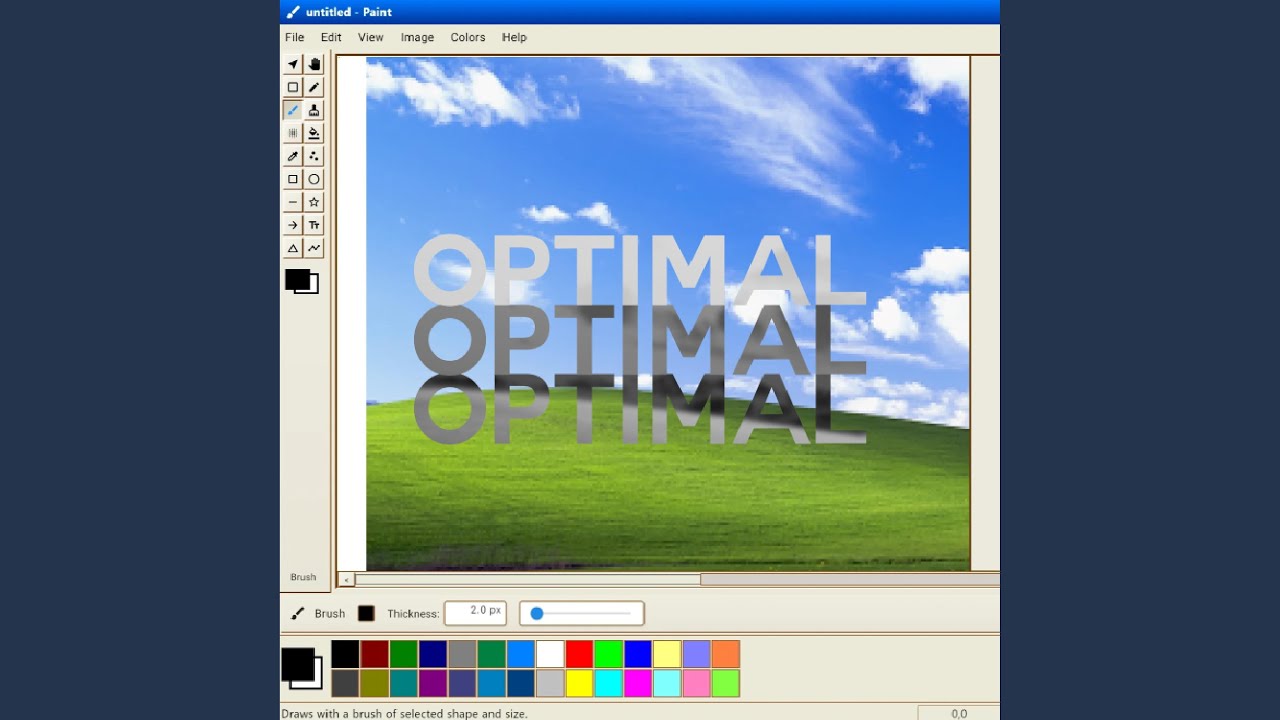Image resolution: width=1280 pixels, height=720 pixels.
Task: Select the triangle shape tool
Action: coord(293,248)
